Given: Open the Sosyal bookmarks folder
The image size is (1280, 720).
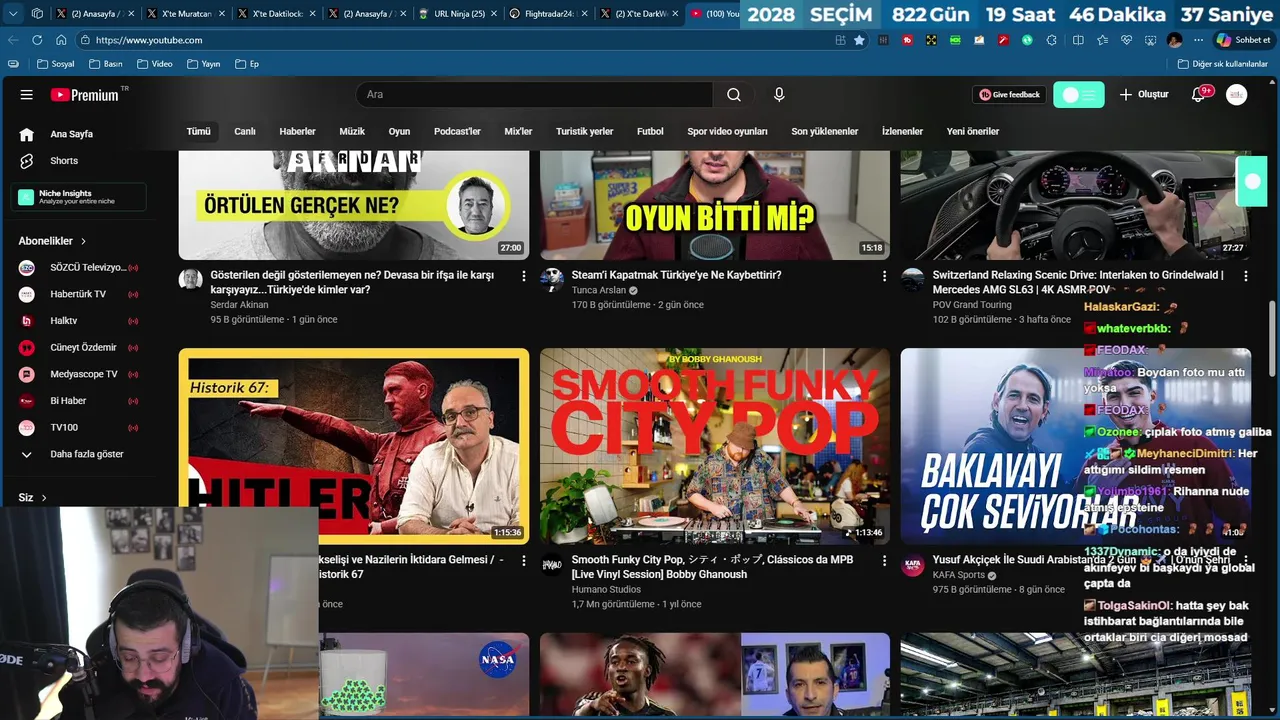Looking at the screenshot, I should pyautogui.click(x=55, y=64).
